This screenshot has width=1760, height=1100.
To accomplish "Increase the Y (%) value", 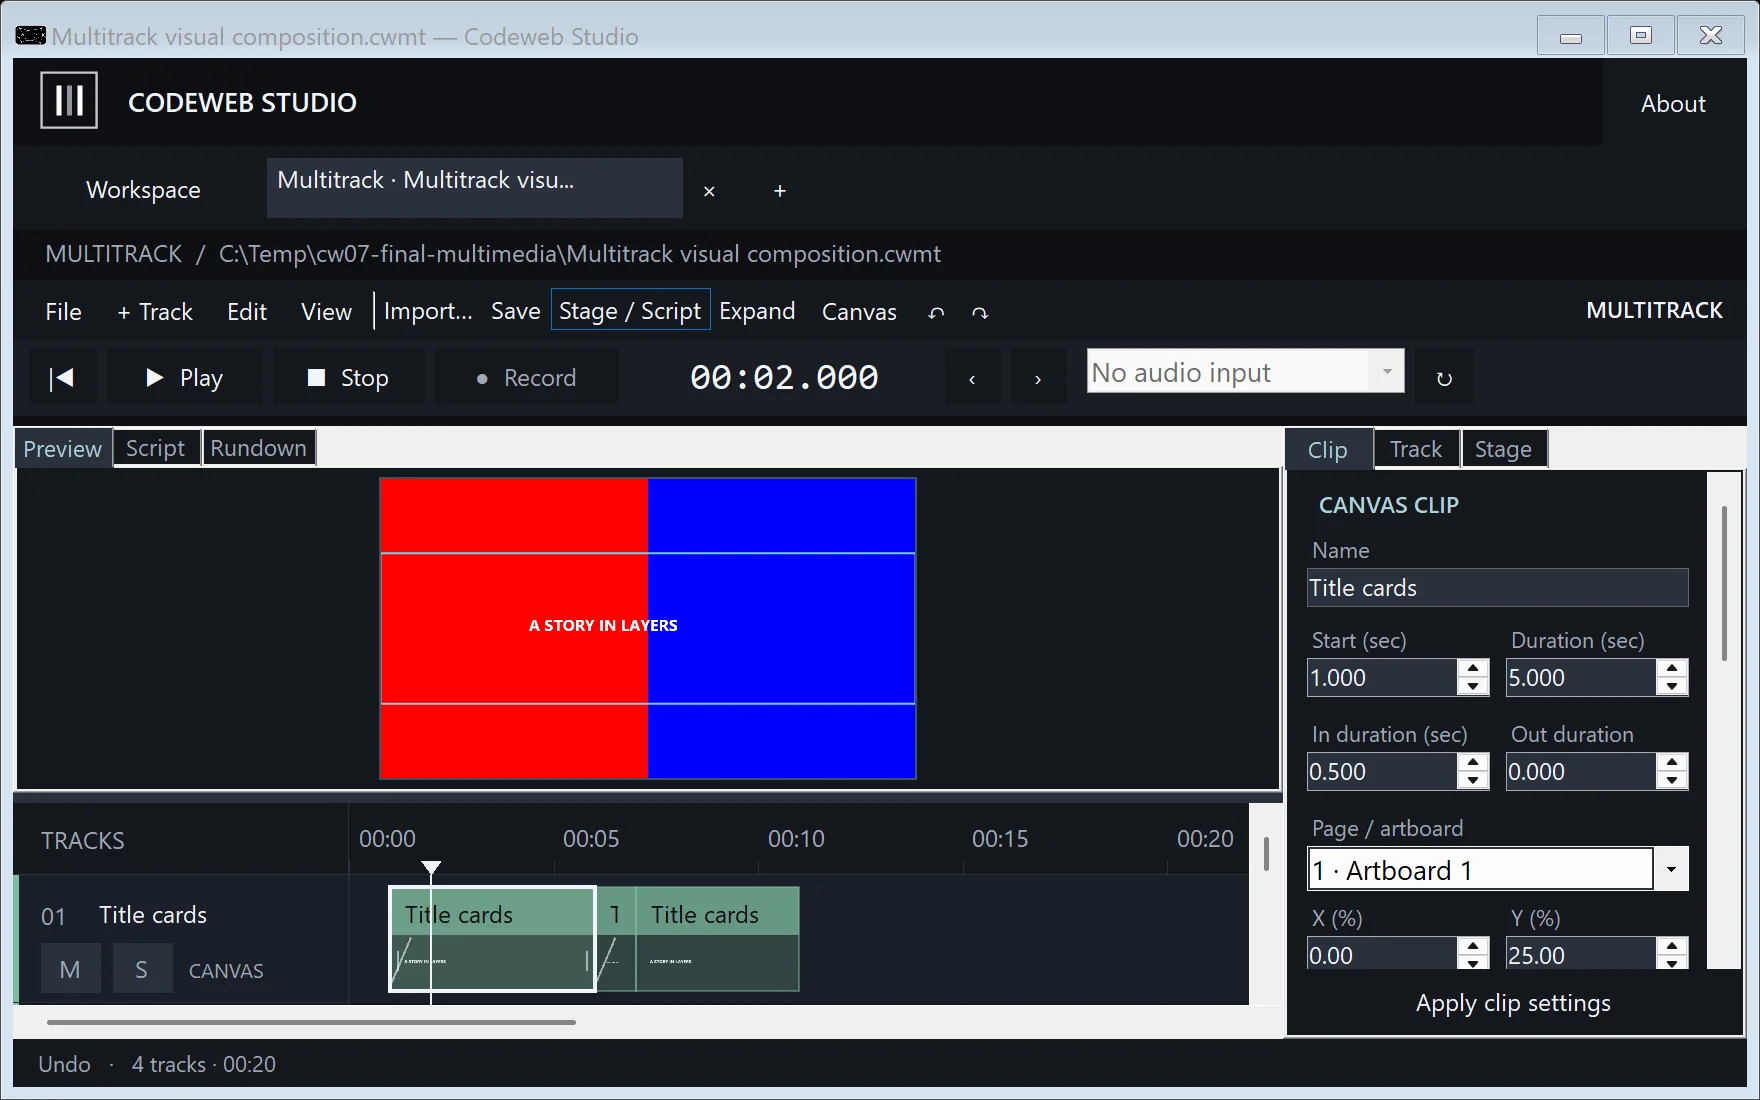I will pyautogui.click(x=1672, y=945).
